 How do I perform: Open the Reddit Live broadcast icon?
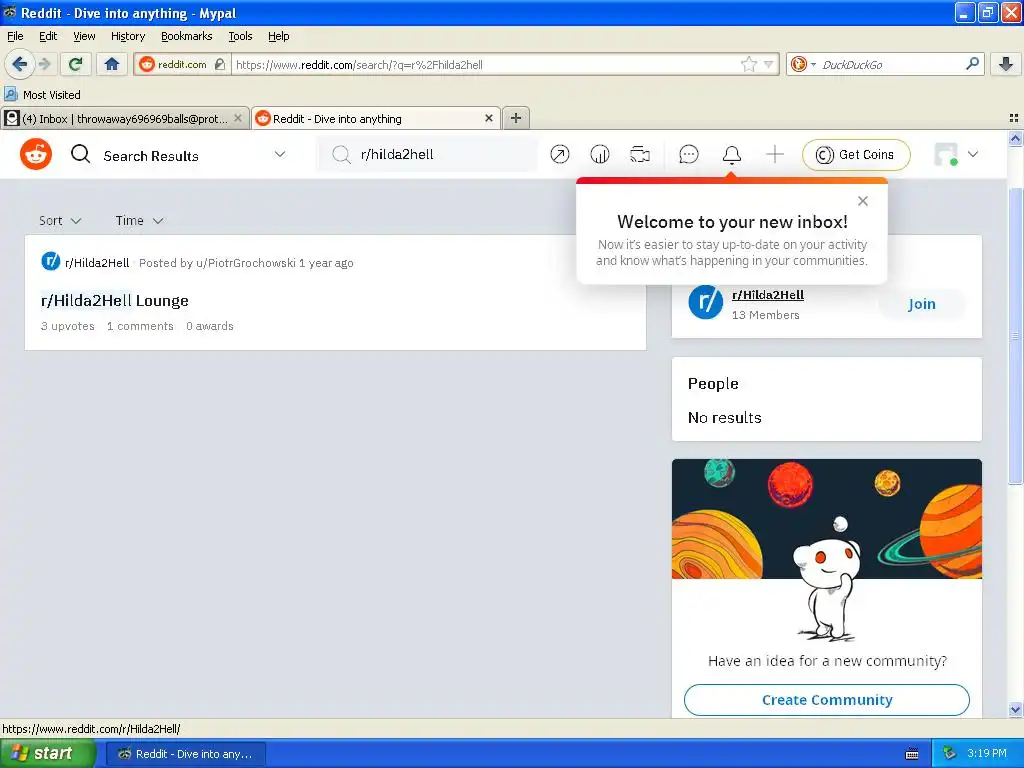click(640, 155)
